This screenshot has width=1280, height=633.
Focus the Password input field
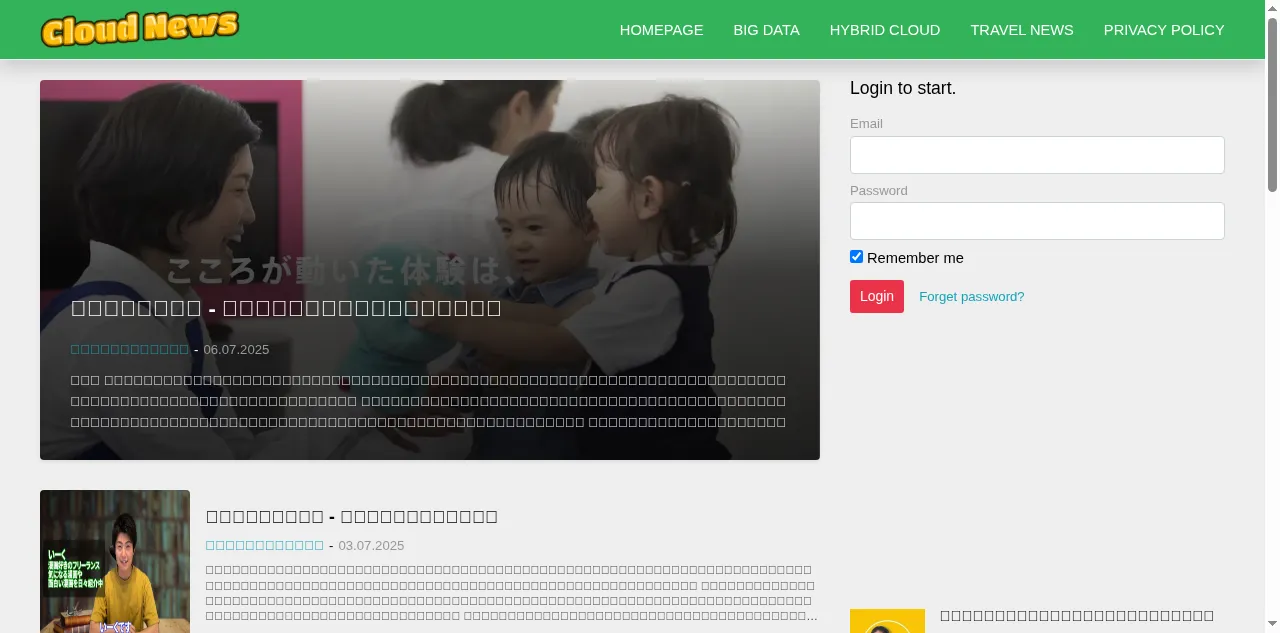tap(1037, 221)
